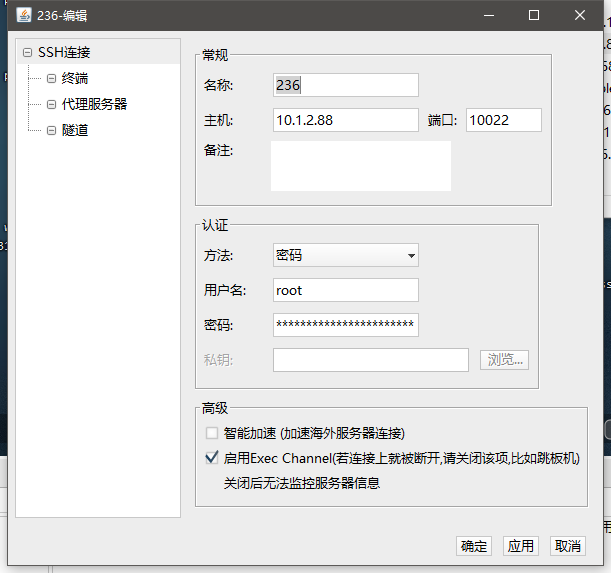Focus the masked 密码 field

(346, 325)
